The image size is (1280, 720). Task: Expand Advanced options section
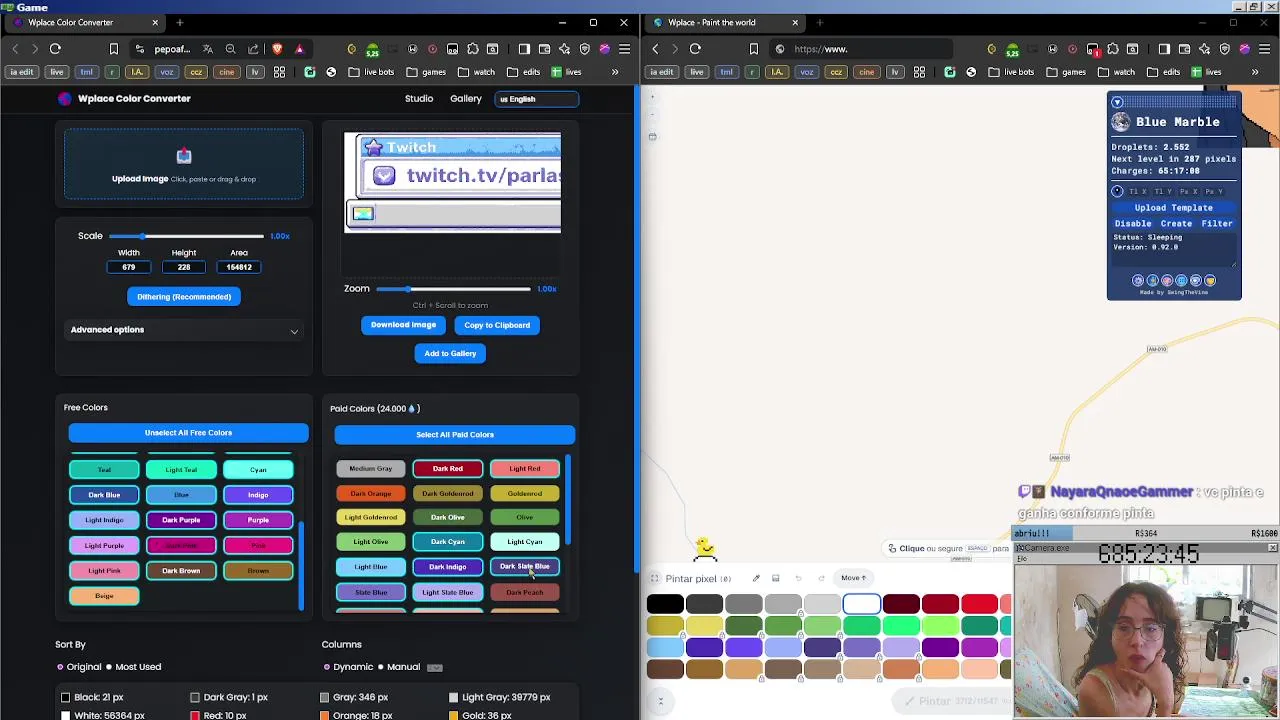tap(184, 330)
